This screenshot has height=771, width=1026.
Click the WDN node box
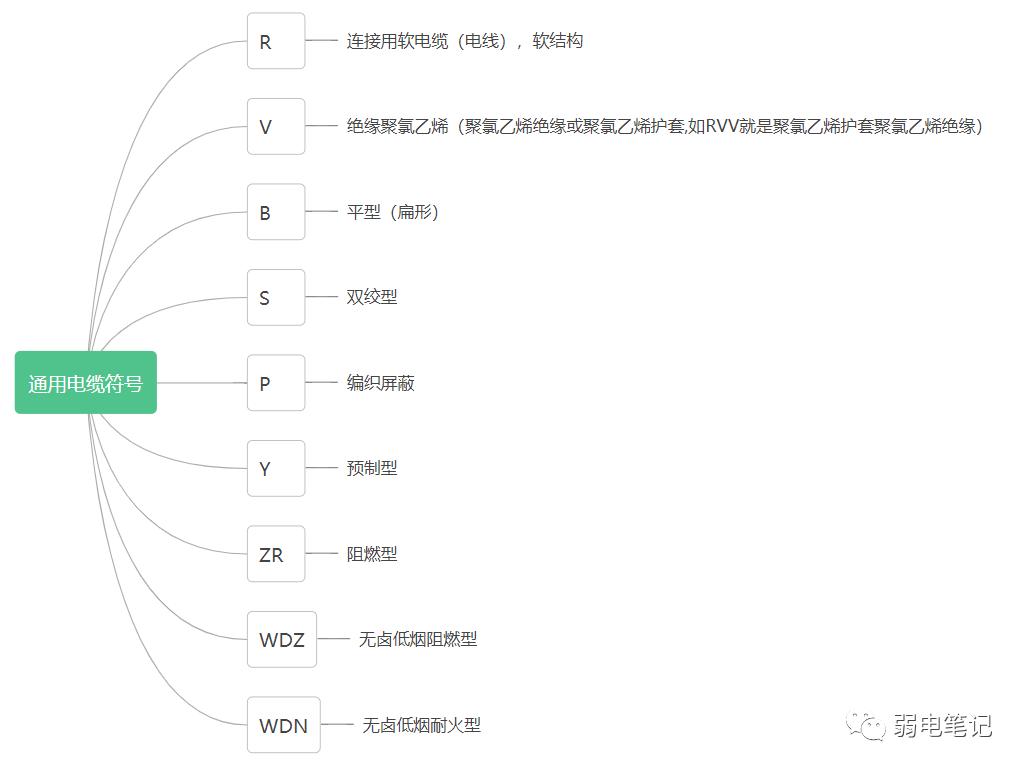[284, 725]
